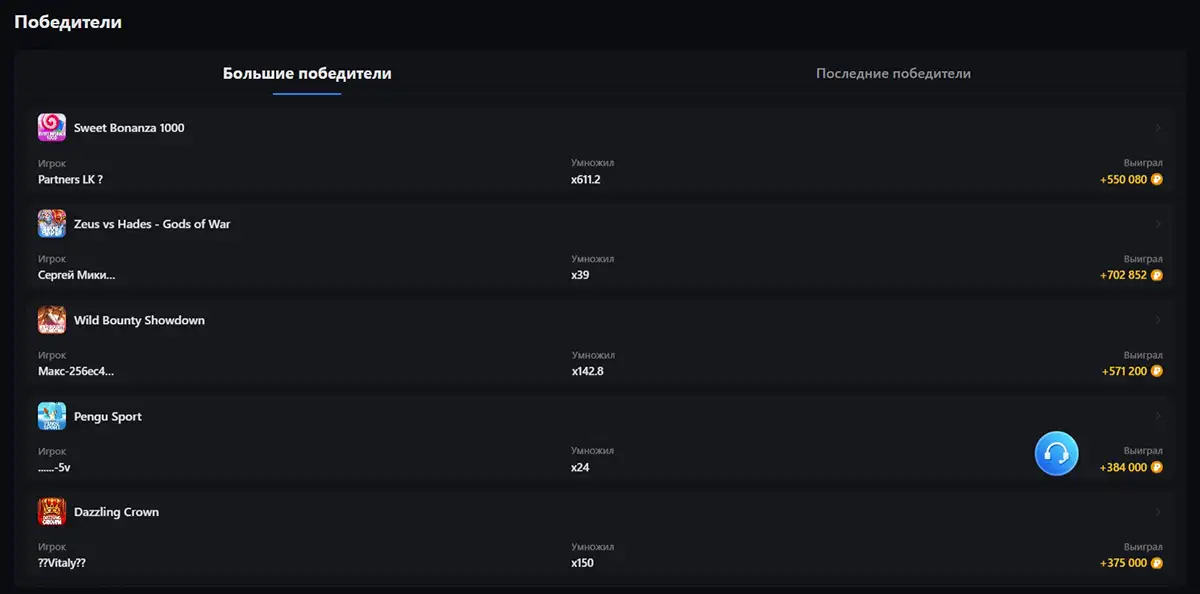Click the x142.8 multiplier value
The height and width of the screenshot is (594, 1200).
pyautogui.click(x=588, y=371)
